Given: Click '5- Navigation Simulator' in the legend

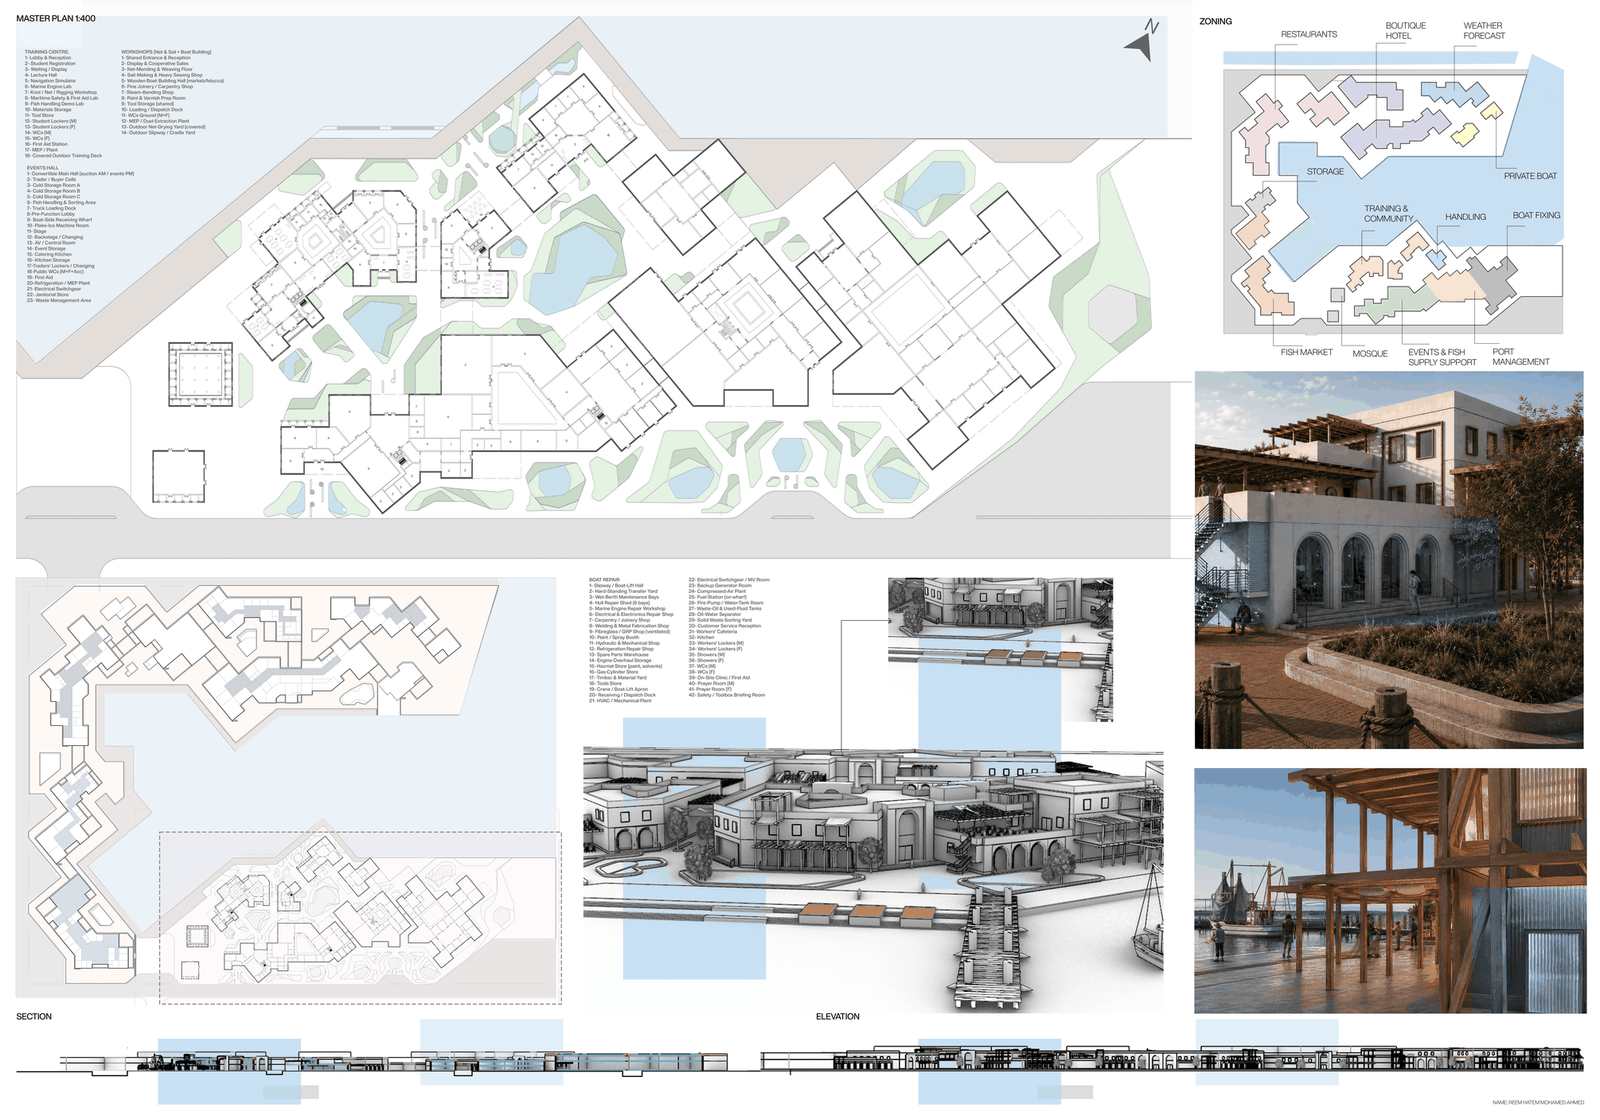Looking at the screenshot, I should [x=50, y=81].
